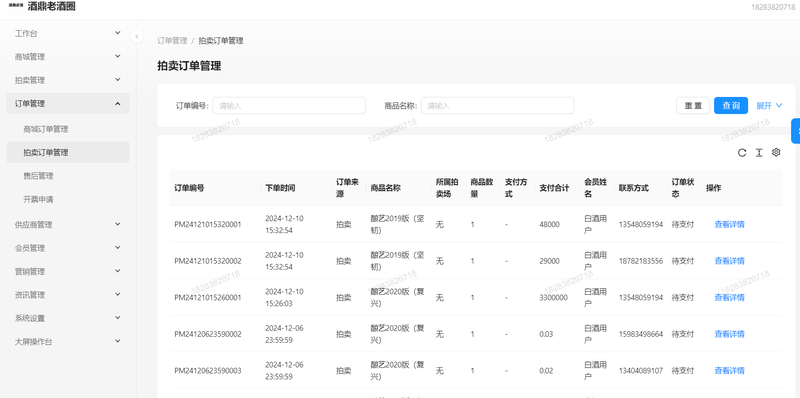
Task: Click the 订单状态 column header
Action: [683, 188]
